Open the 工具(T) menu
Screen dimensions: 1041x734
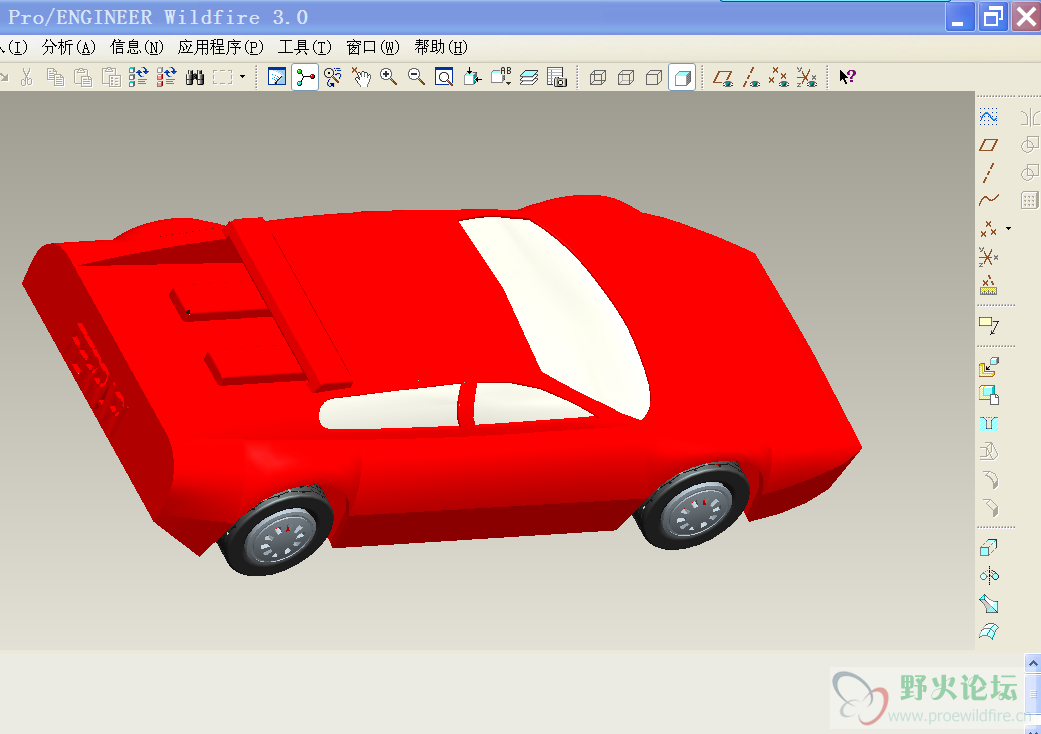pyautogui.click(x=305, y=47)
